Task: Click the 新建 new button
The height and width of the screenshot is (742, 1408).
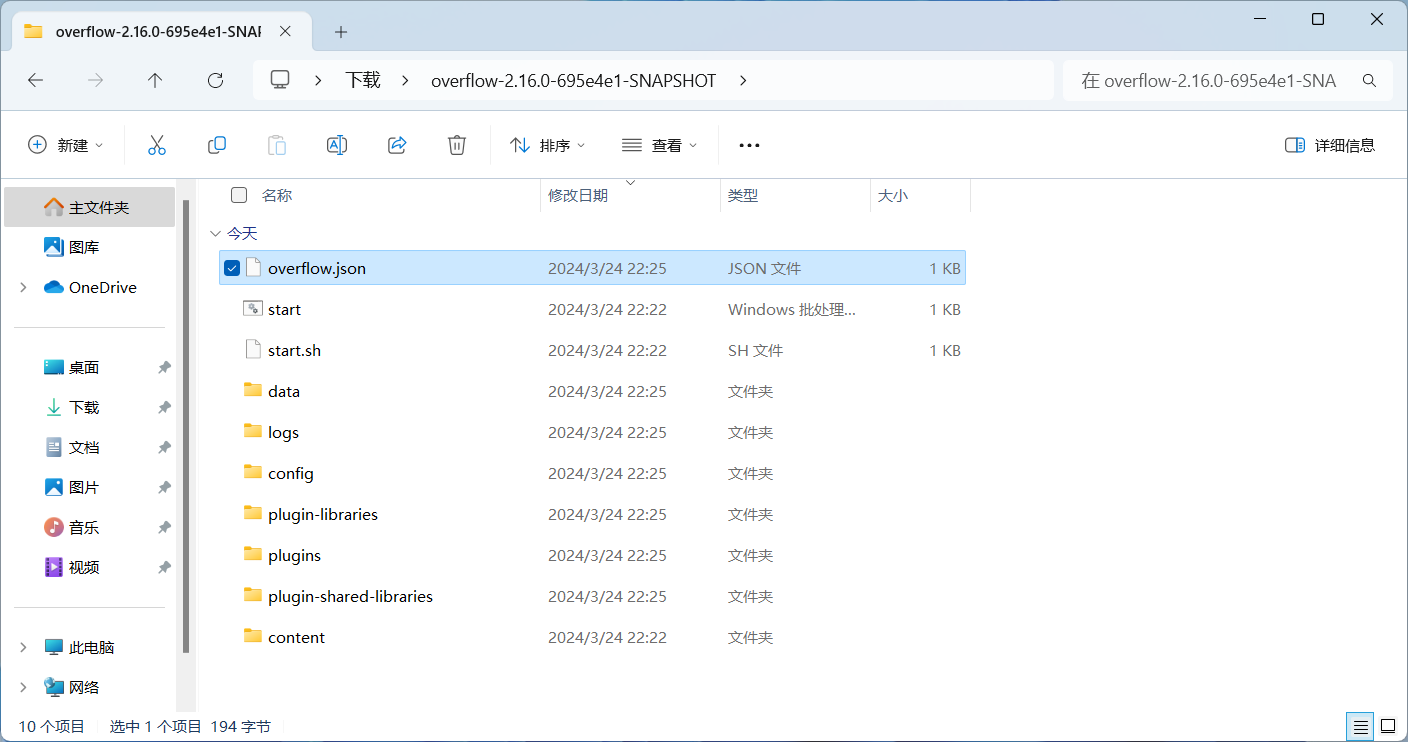Action: pyautogui.click(x=66, y=145)
